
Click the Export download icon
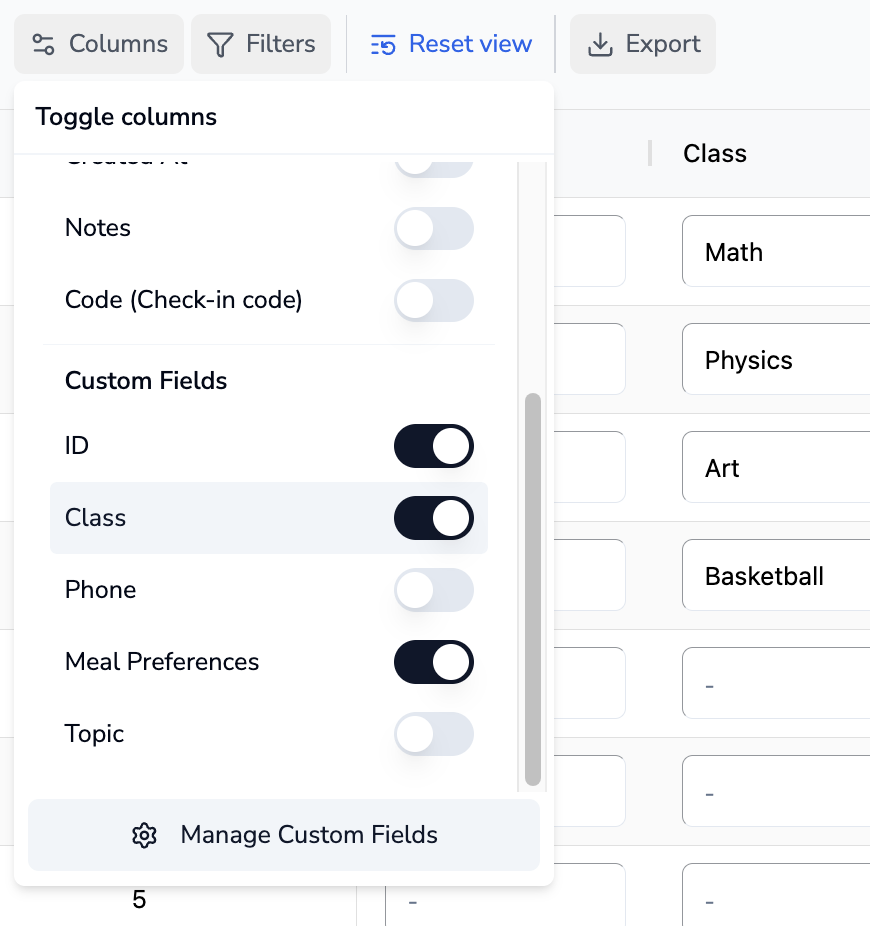coord(599,45)
